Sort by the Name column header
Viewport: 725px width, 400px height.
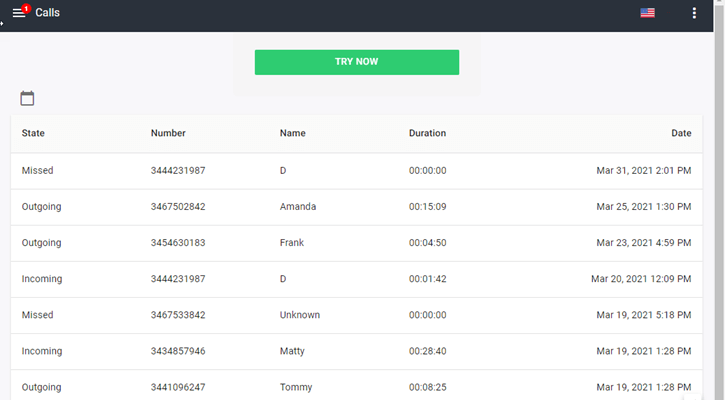pyautogui.click(x=292, y=133)
